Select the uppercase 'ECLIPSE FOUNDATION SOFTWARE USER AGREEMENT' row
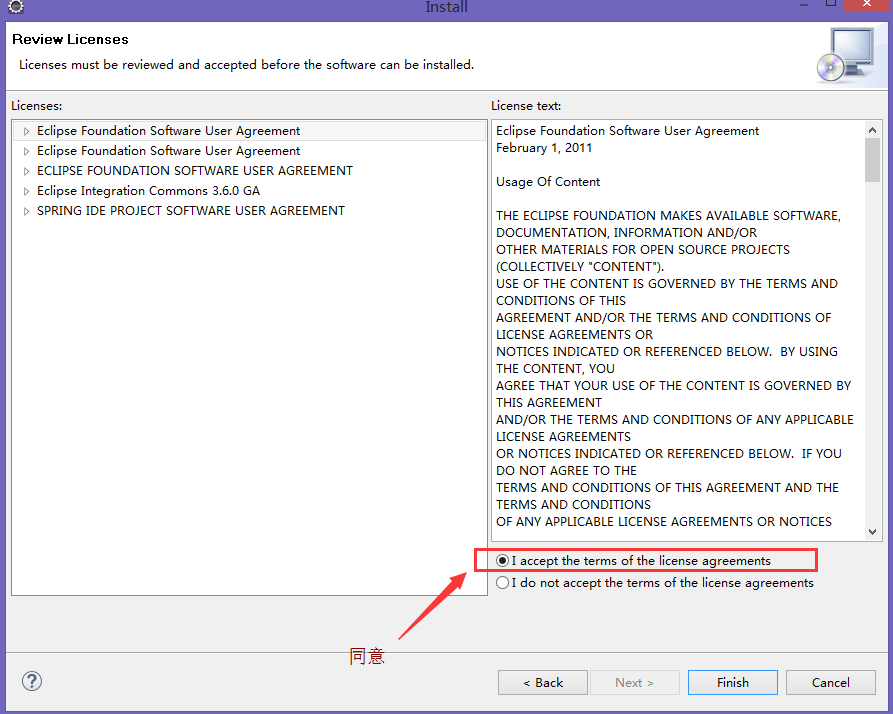The image size is (893, 714). point(249,171)
